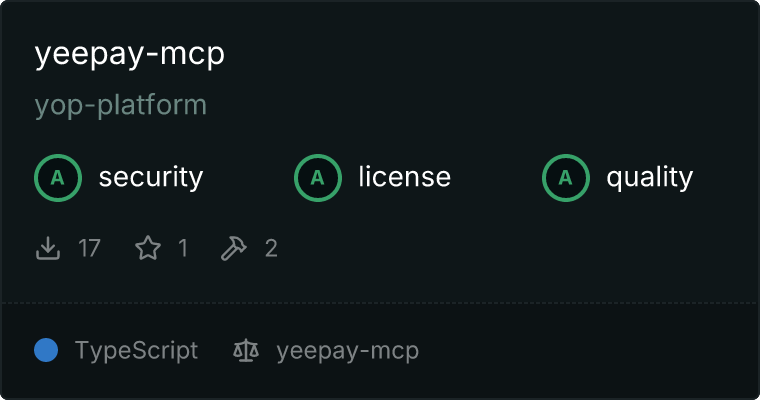
Task: Click the hammer tools icon
Action: (x=234, y=248)
